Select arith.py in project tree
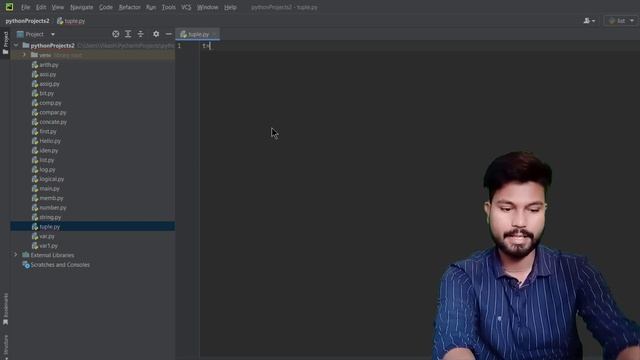The width and height of the screenshot is (640, 360). tap(49, 64)
